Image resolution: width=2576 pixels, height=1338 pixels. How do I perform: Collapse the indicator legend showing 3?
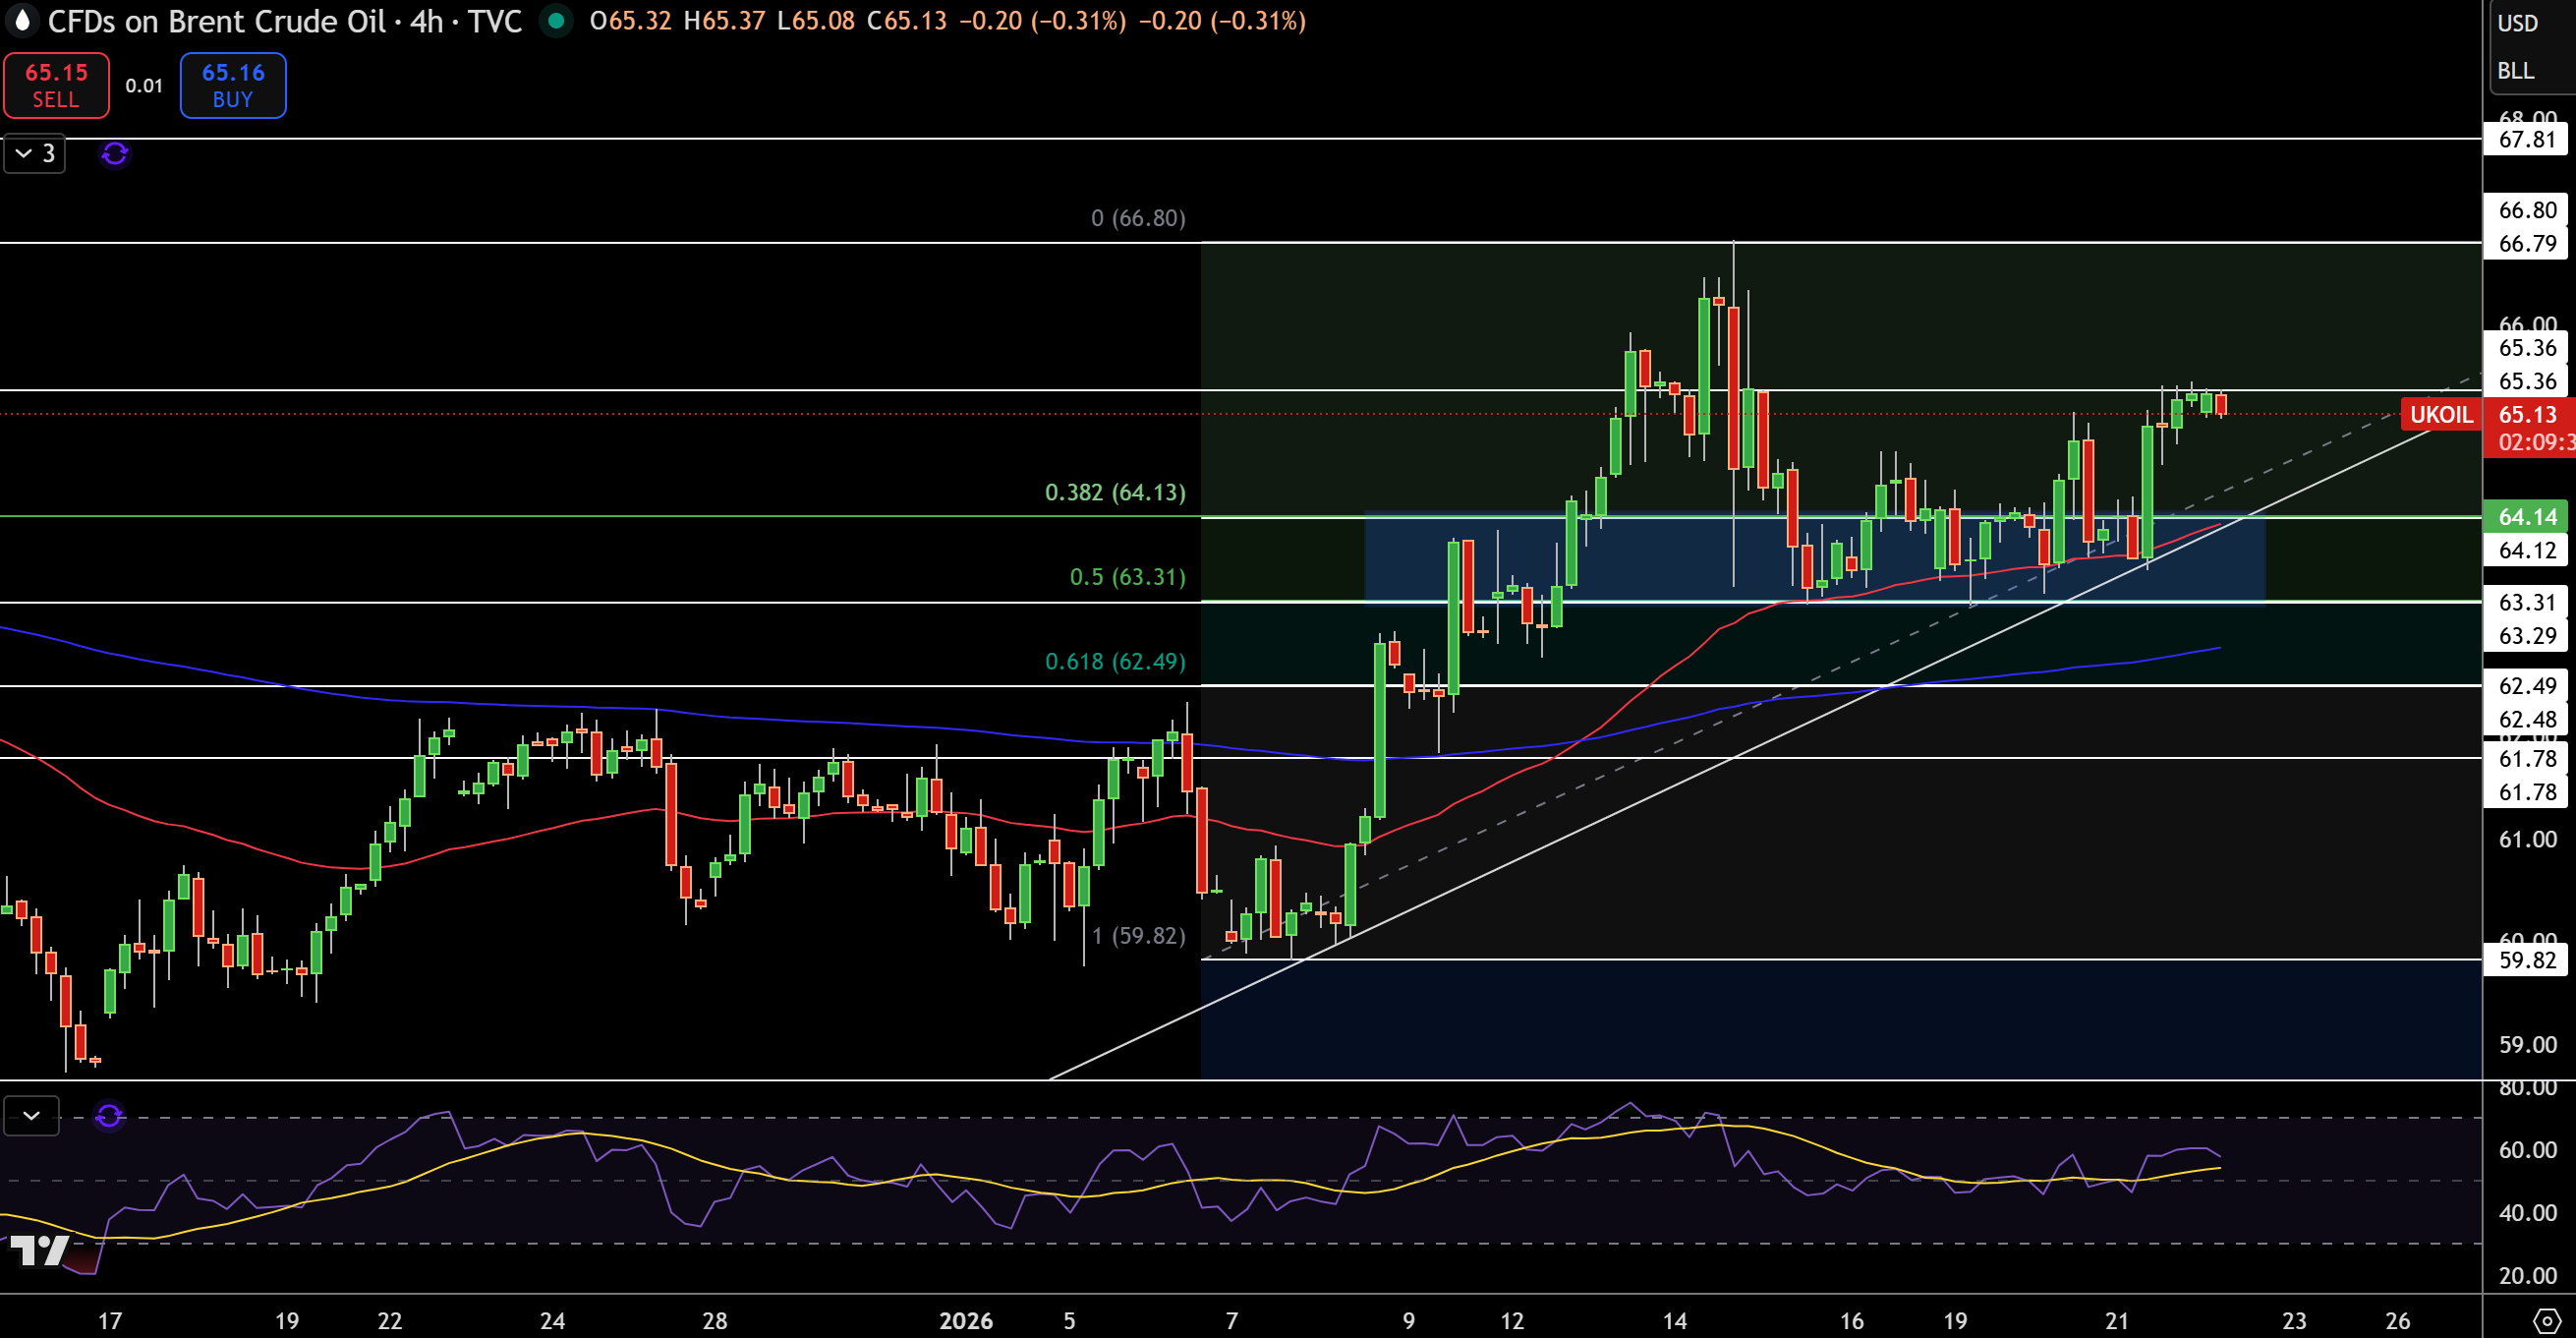(35, 154)
